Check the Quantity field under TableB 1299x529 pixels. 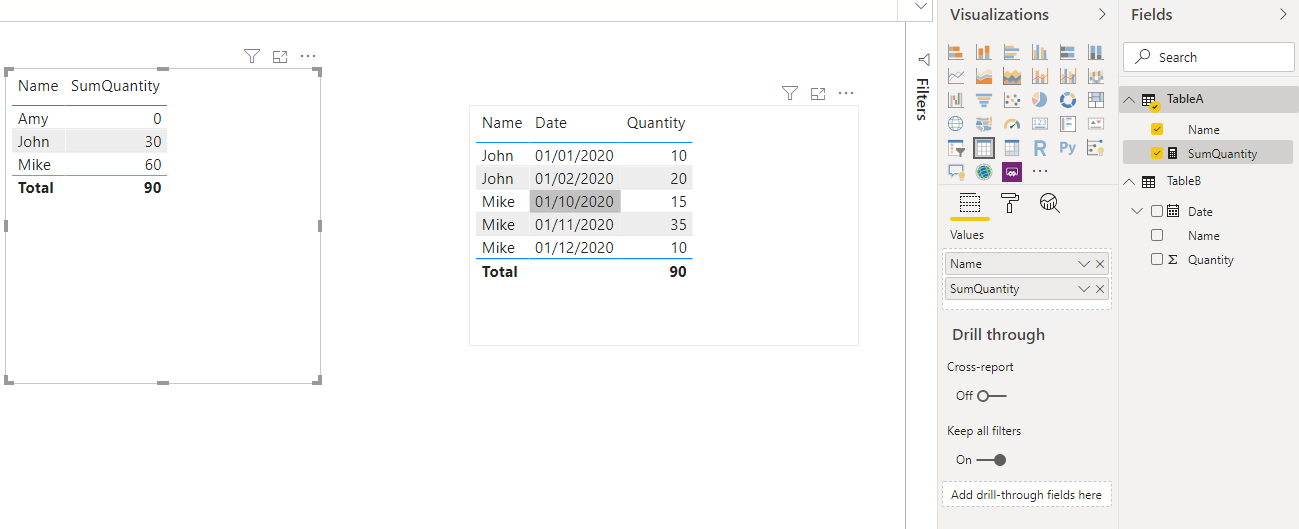pyautogui.click(x=1157, y=259)
